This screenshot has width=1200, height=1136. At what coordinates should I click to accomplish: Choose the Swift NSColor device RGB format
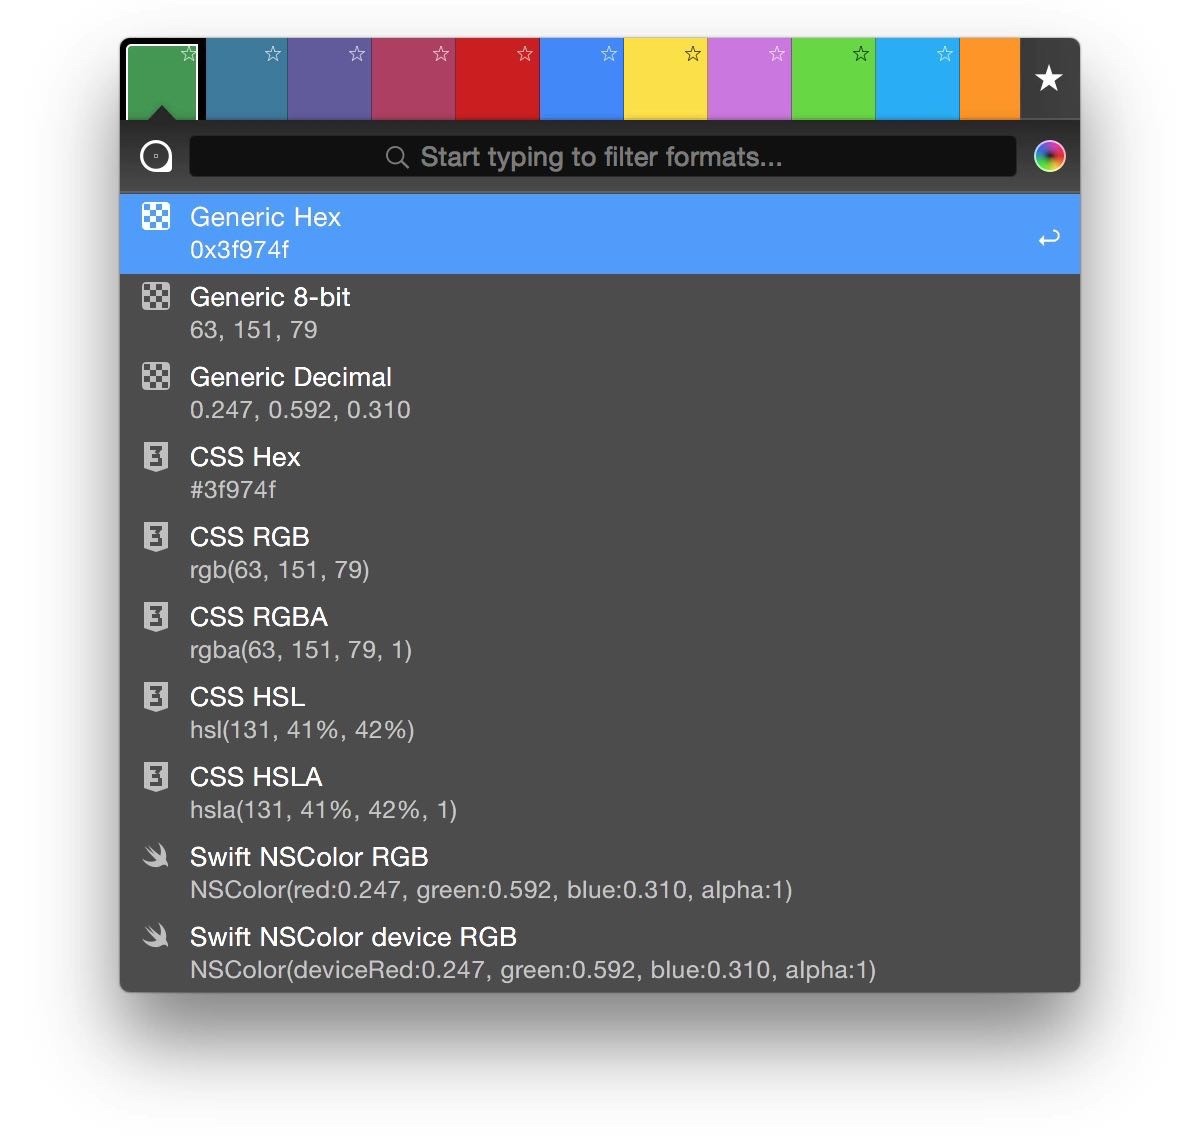click(600, 953)
